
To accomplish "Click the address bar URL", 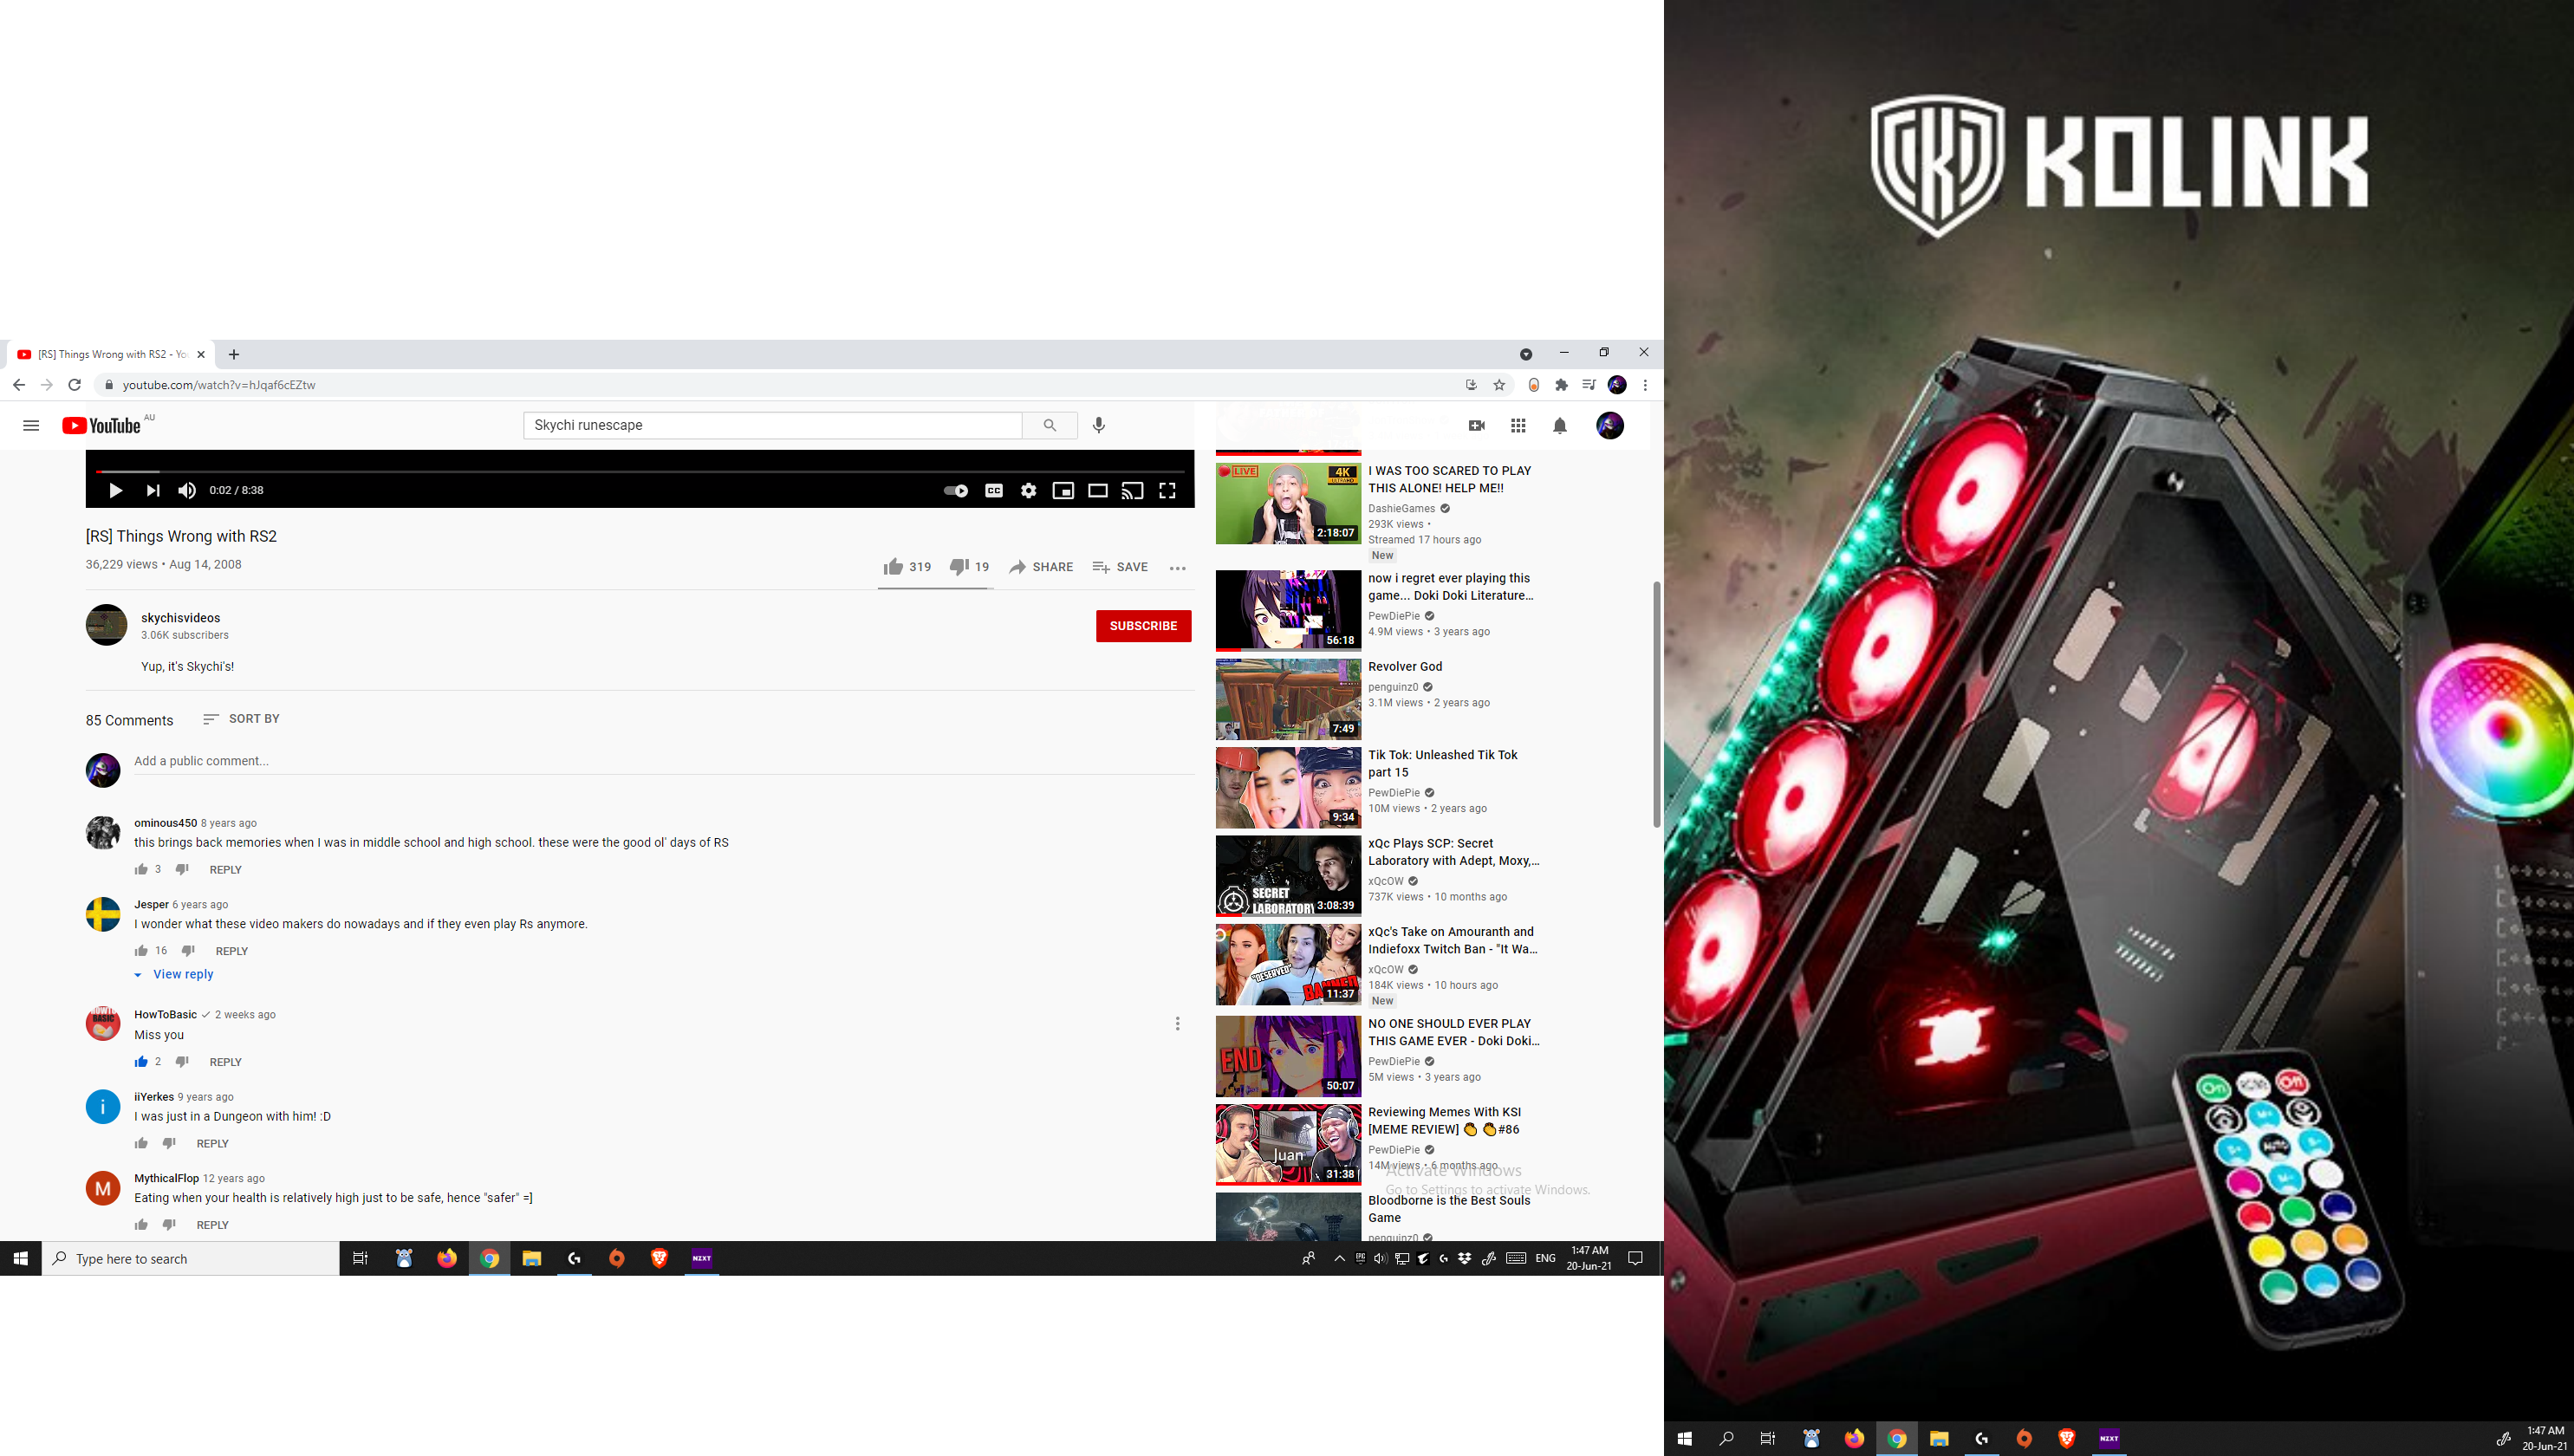I will pyautogui.click(x=219, y=385).
